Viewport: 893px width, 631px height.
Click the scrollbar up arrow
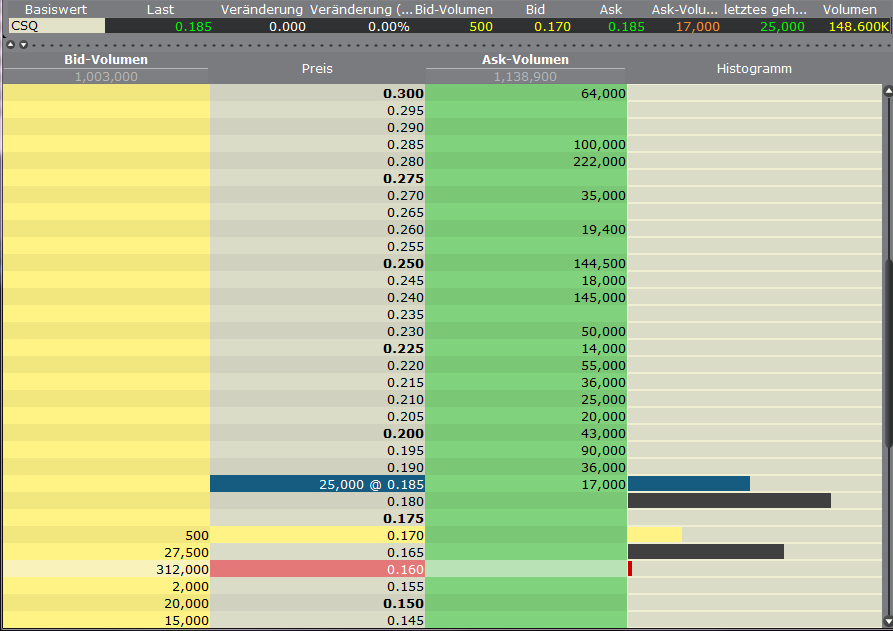click(x=886, y=92)
